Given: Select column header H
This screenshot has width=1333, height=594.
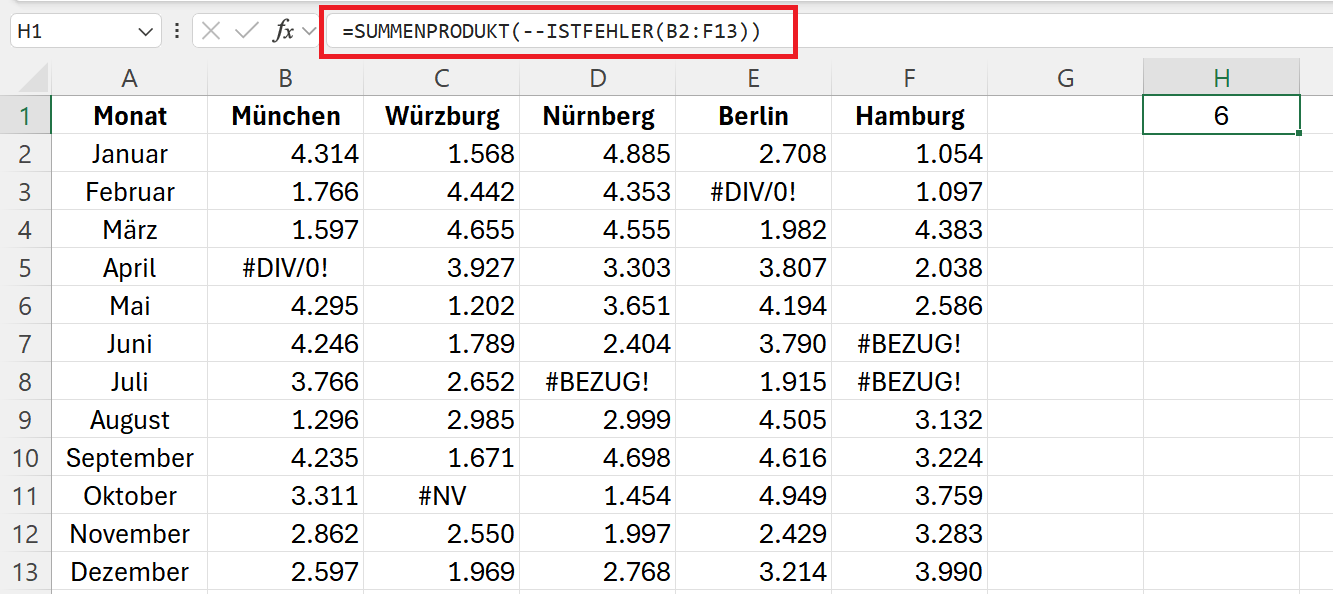Looking at the screenshot, I should [x=1221, y=78].
